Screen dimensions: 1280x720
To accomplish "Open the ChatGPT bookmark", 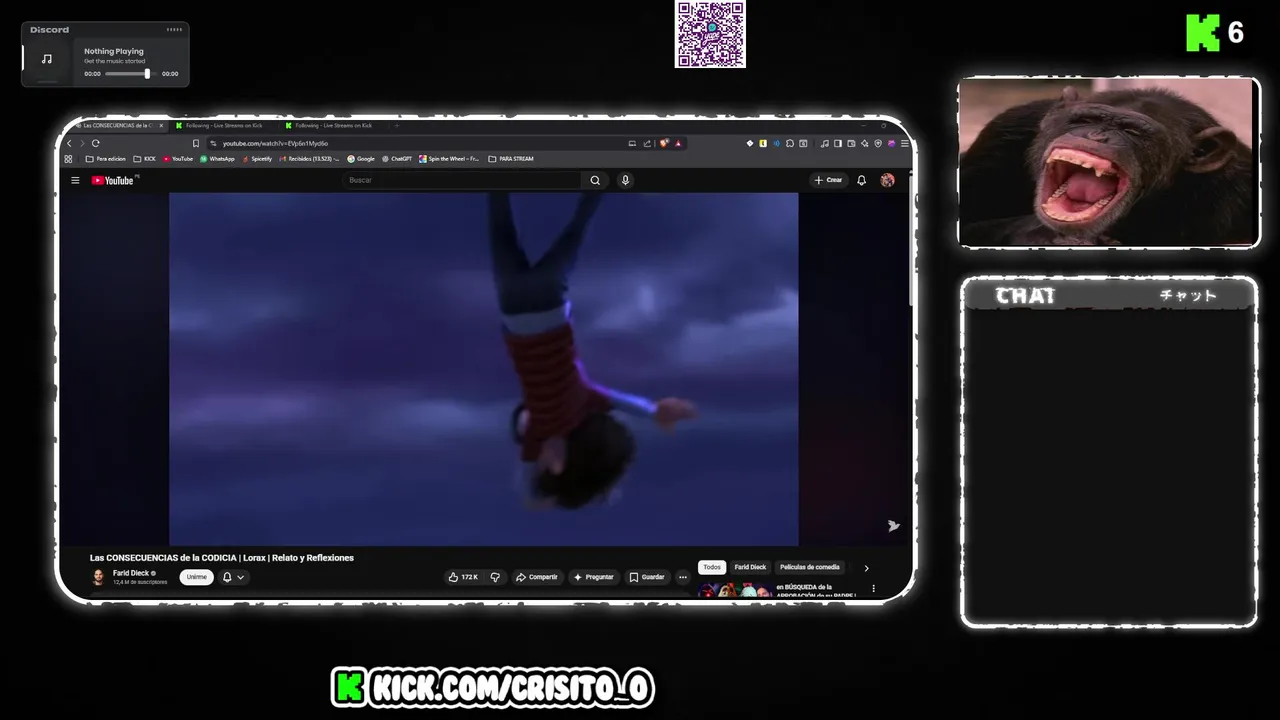I will (x=397, y=159).
